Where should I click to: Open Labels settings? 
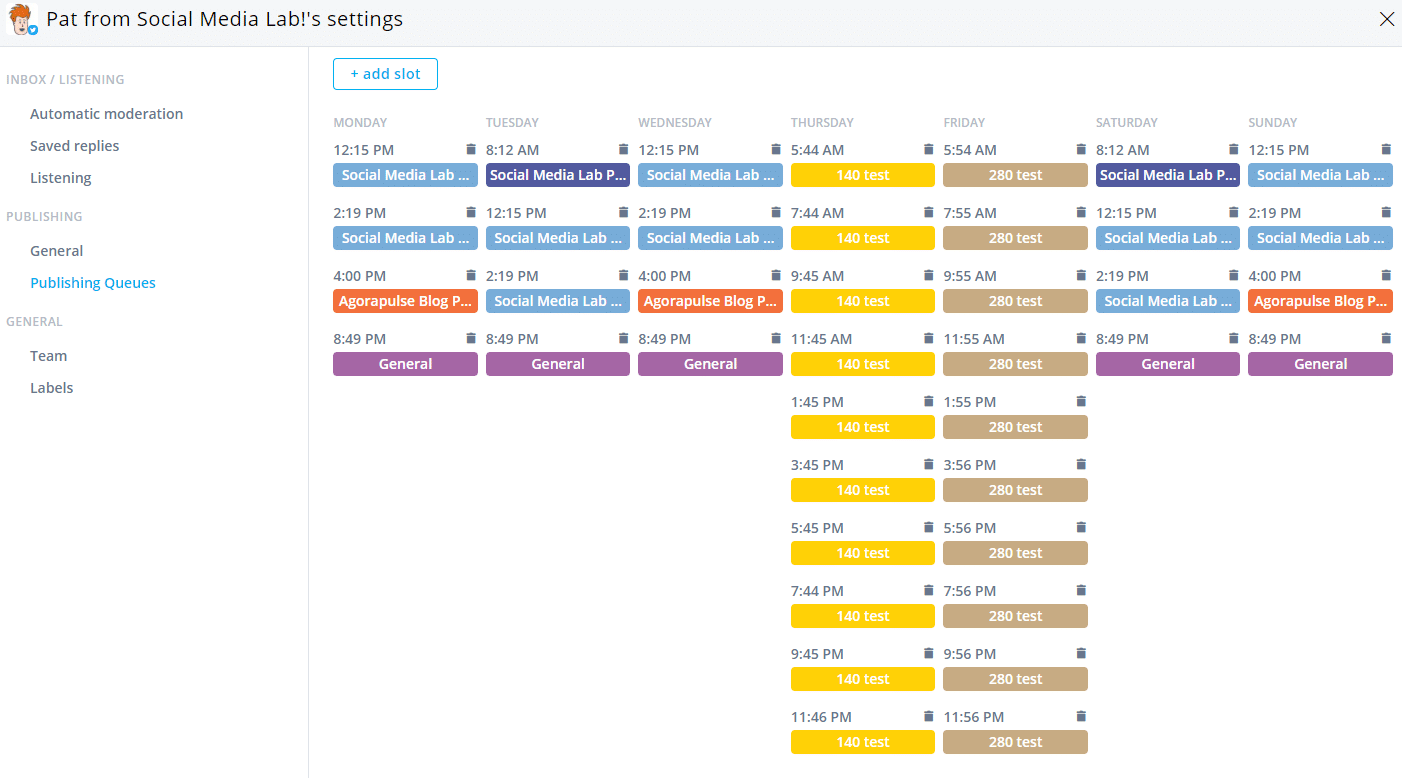pos(52,388)
